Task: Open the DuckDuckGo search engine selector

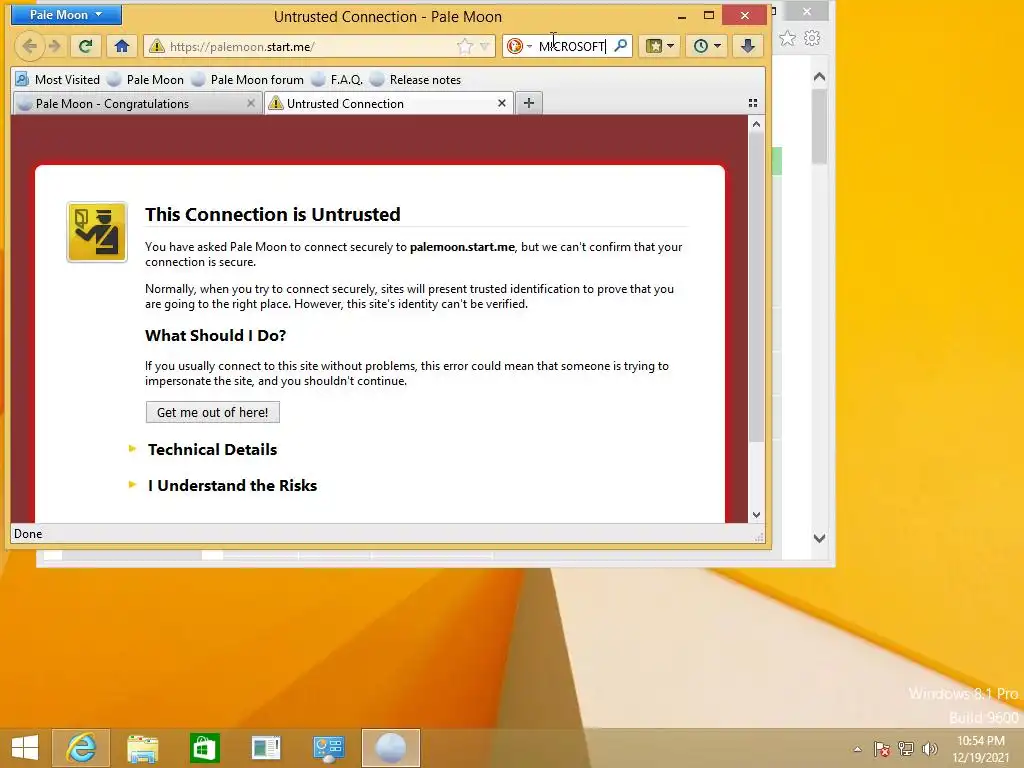Action: click(520, 46)
